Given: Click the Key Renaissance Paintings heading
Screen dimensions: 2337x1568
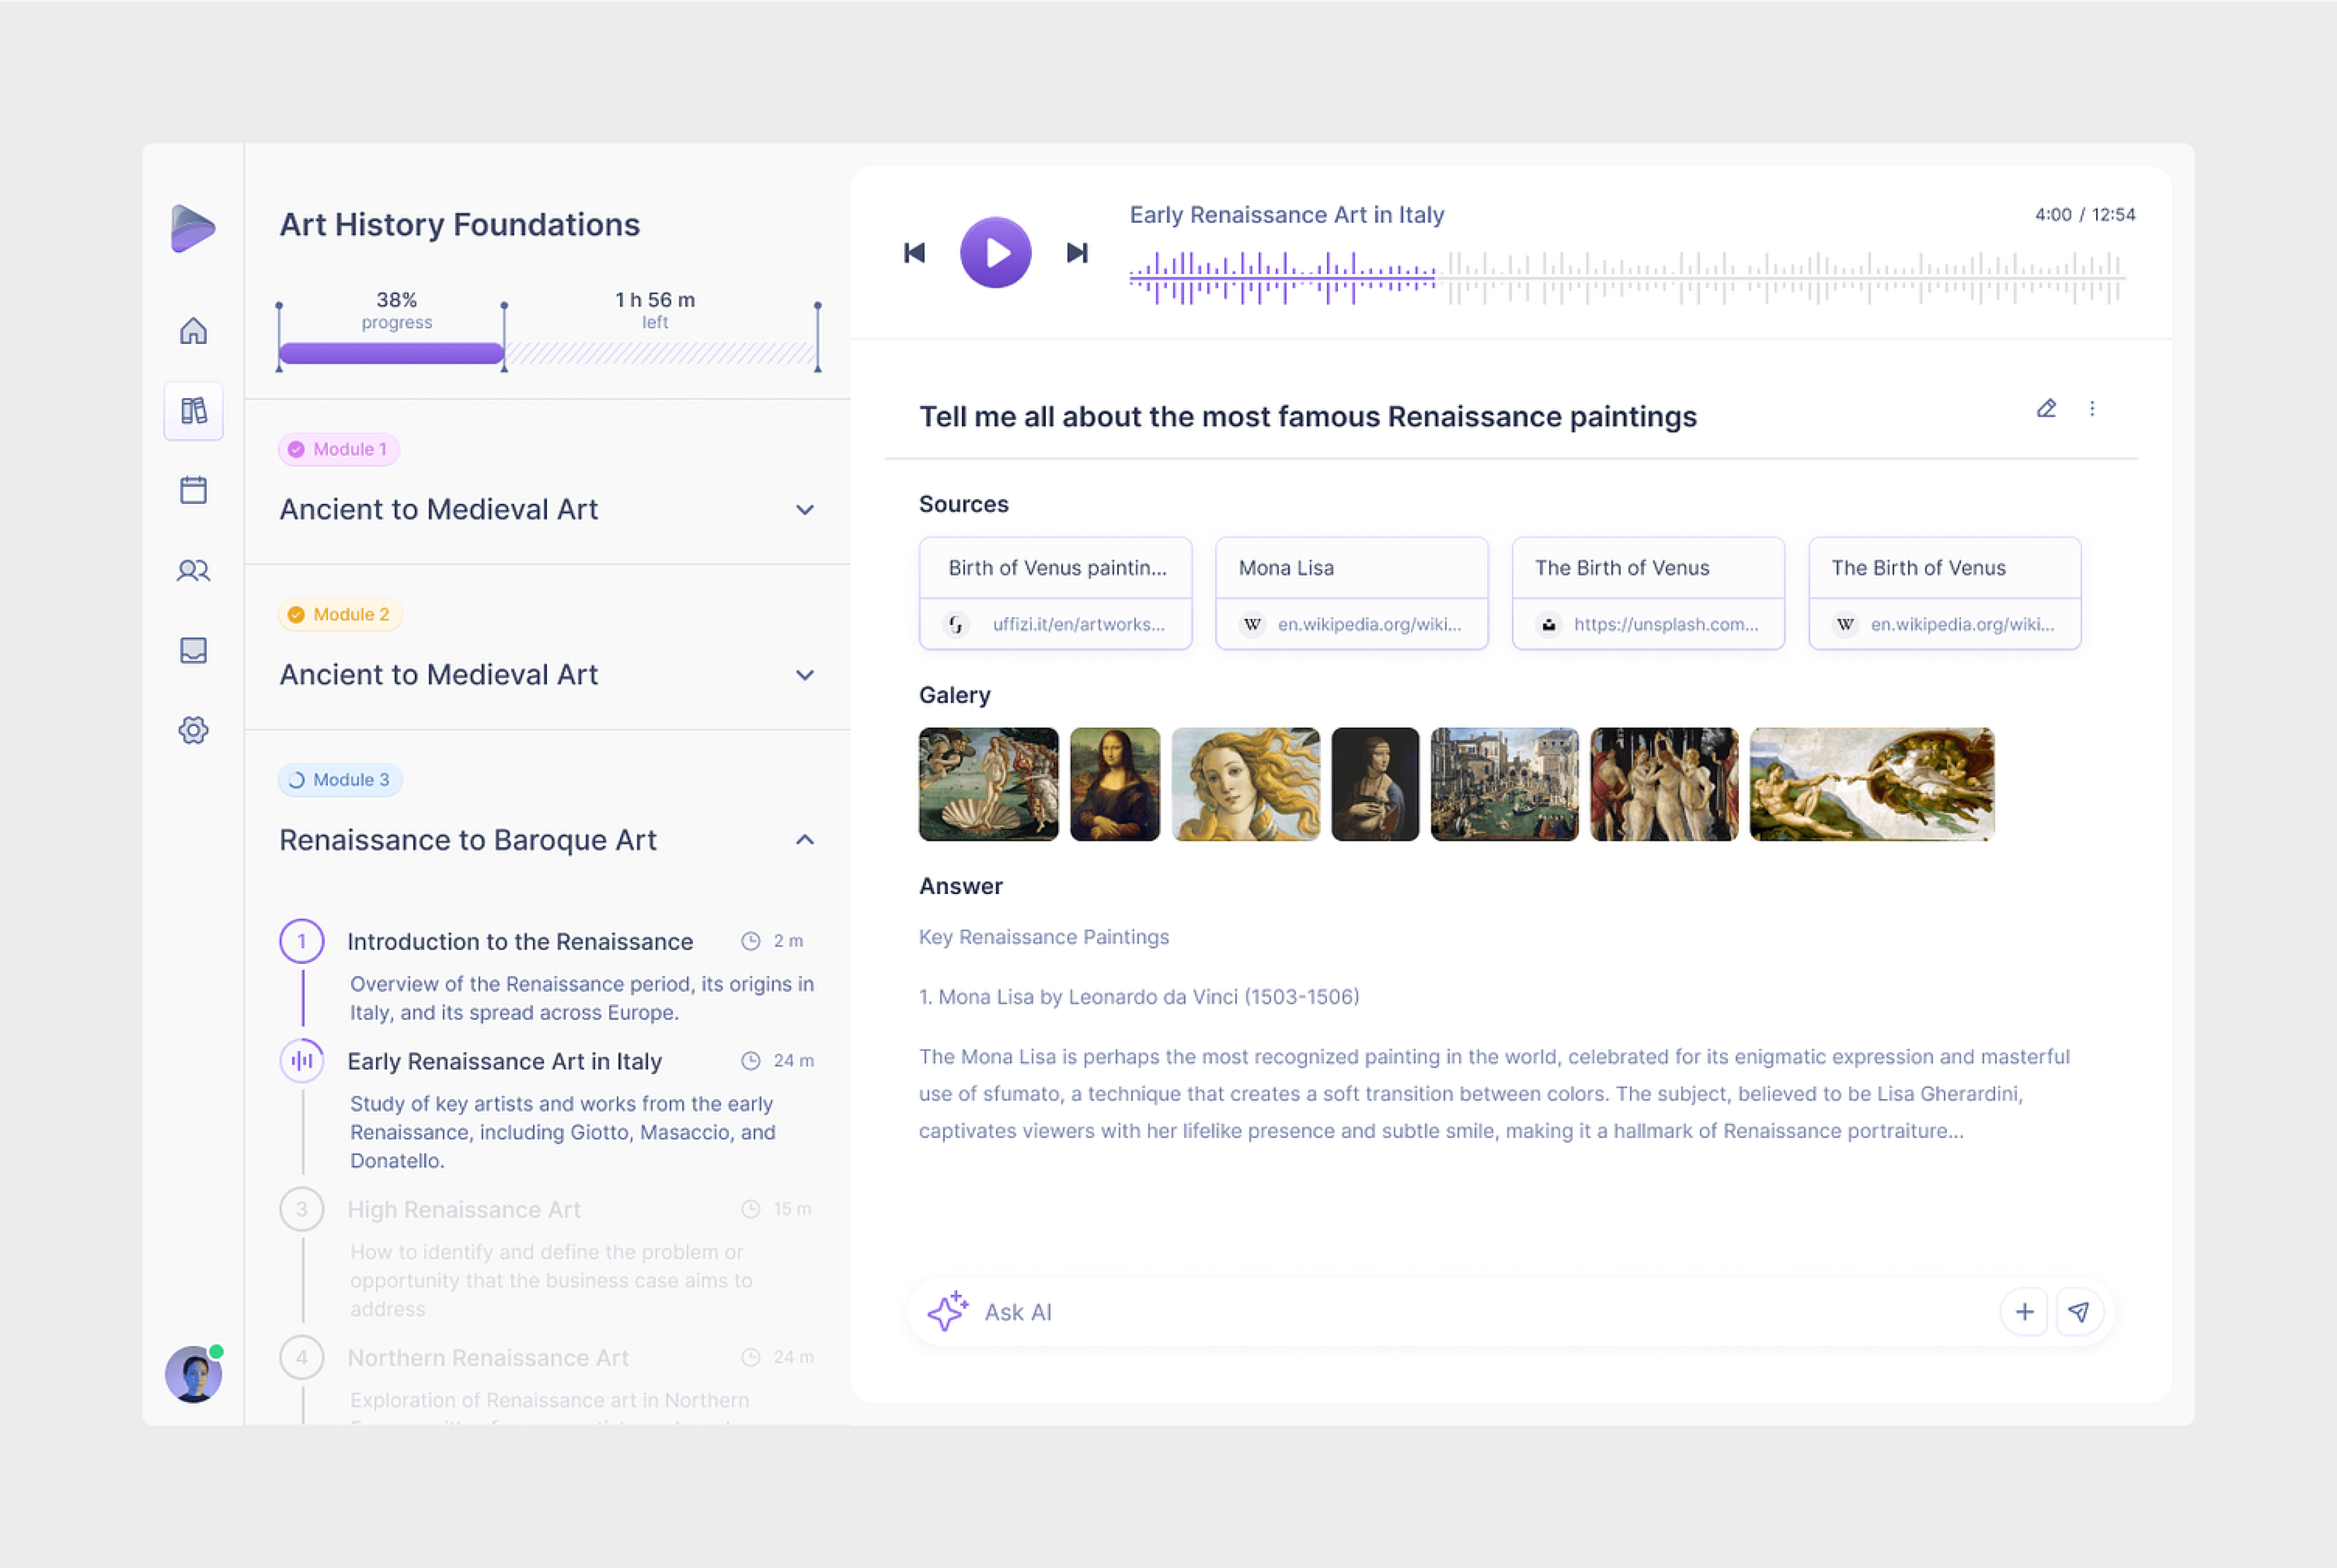Looking at the screenshot, I should tap(1044, 937).
